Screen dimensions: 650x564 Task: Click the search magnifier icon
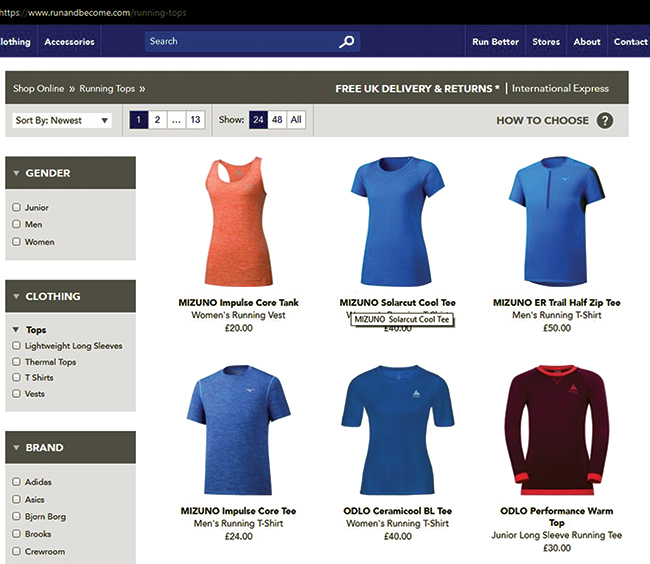pos(347,41)
